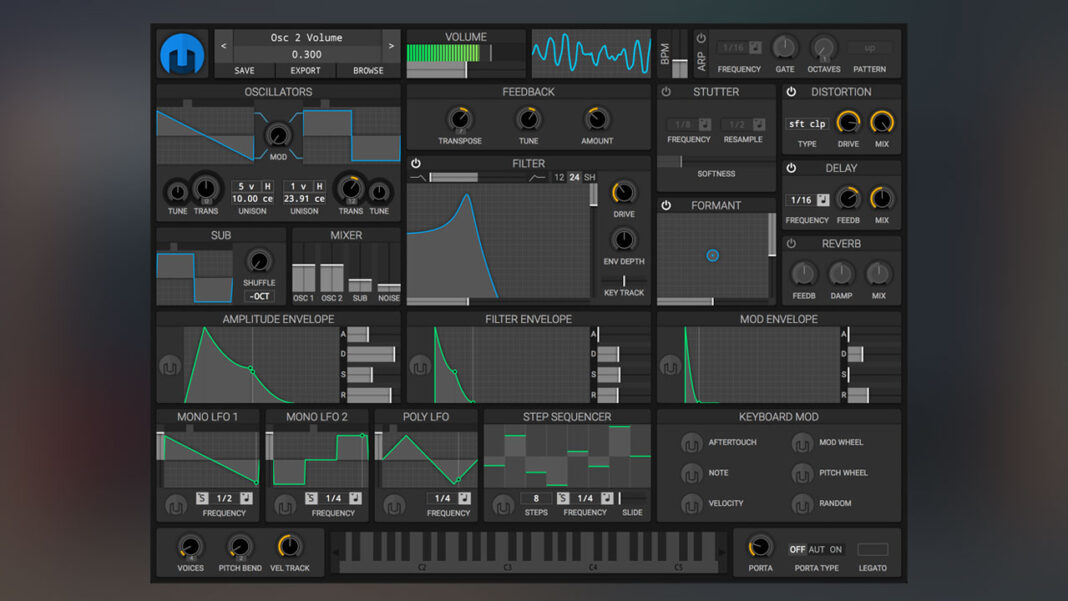Select the Aftertouch modulation source icon
Screen dimensions: 1068x601
tap(691, 443)
